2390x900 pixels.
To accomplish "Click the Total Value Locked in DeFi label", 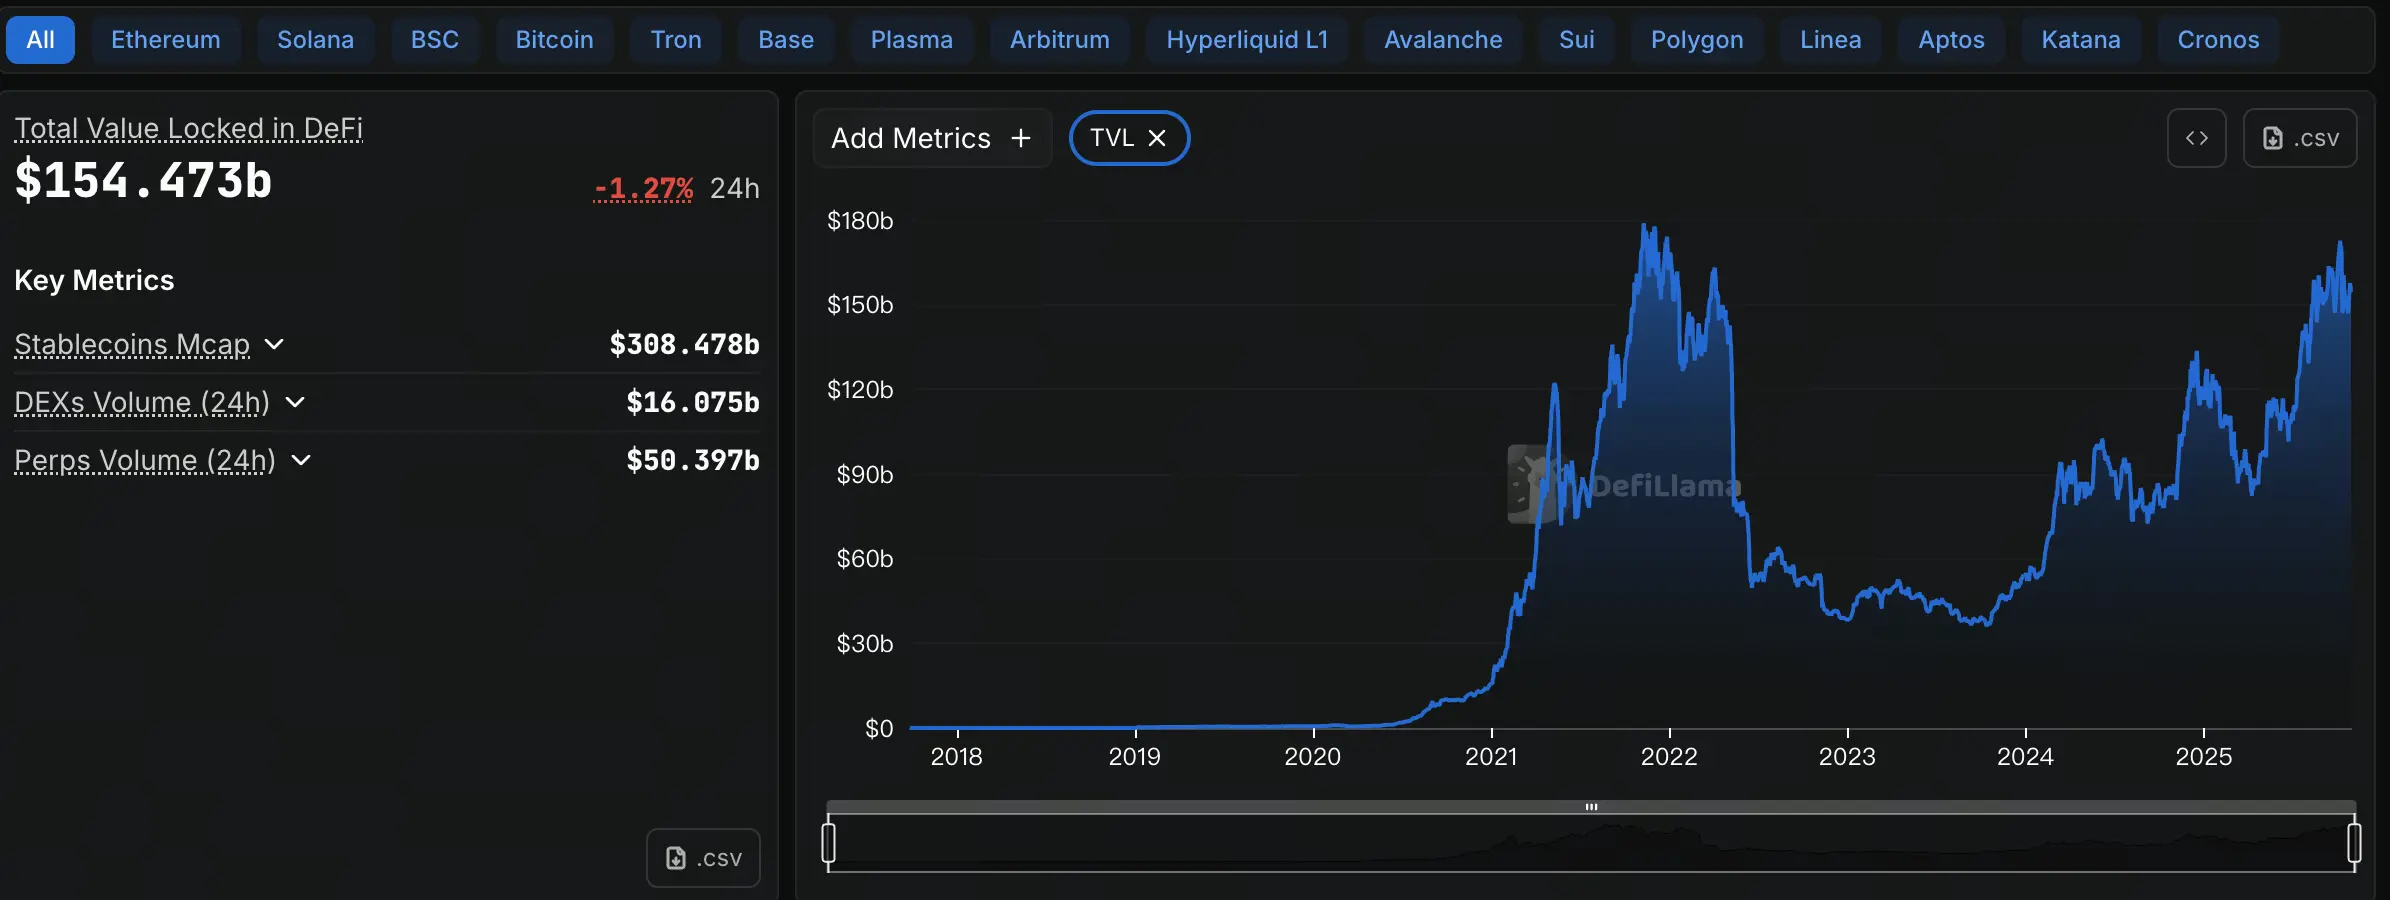I will [189, 128].
